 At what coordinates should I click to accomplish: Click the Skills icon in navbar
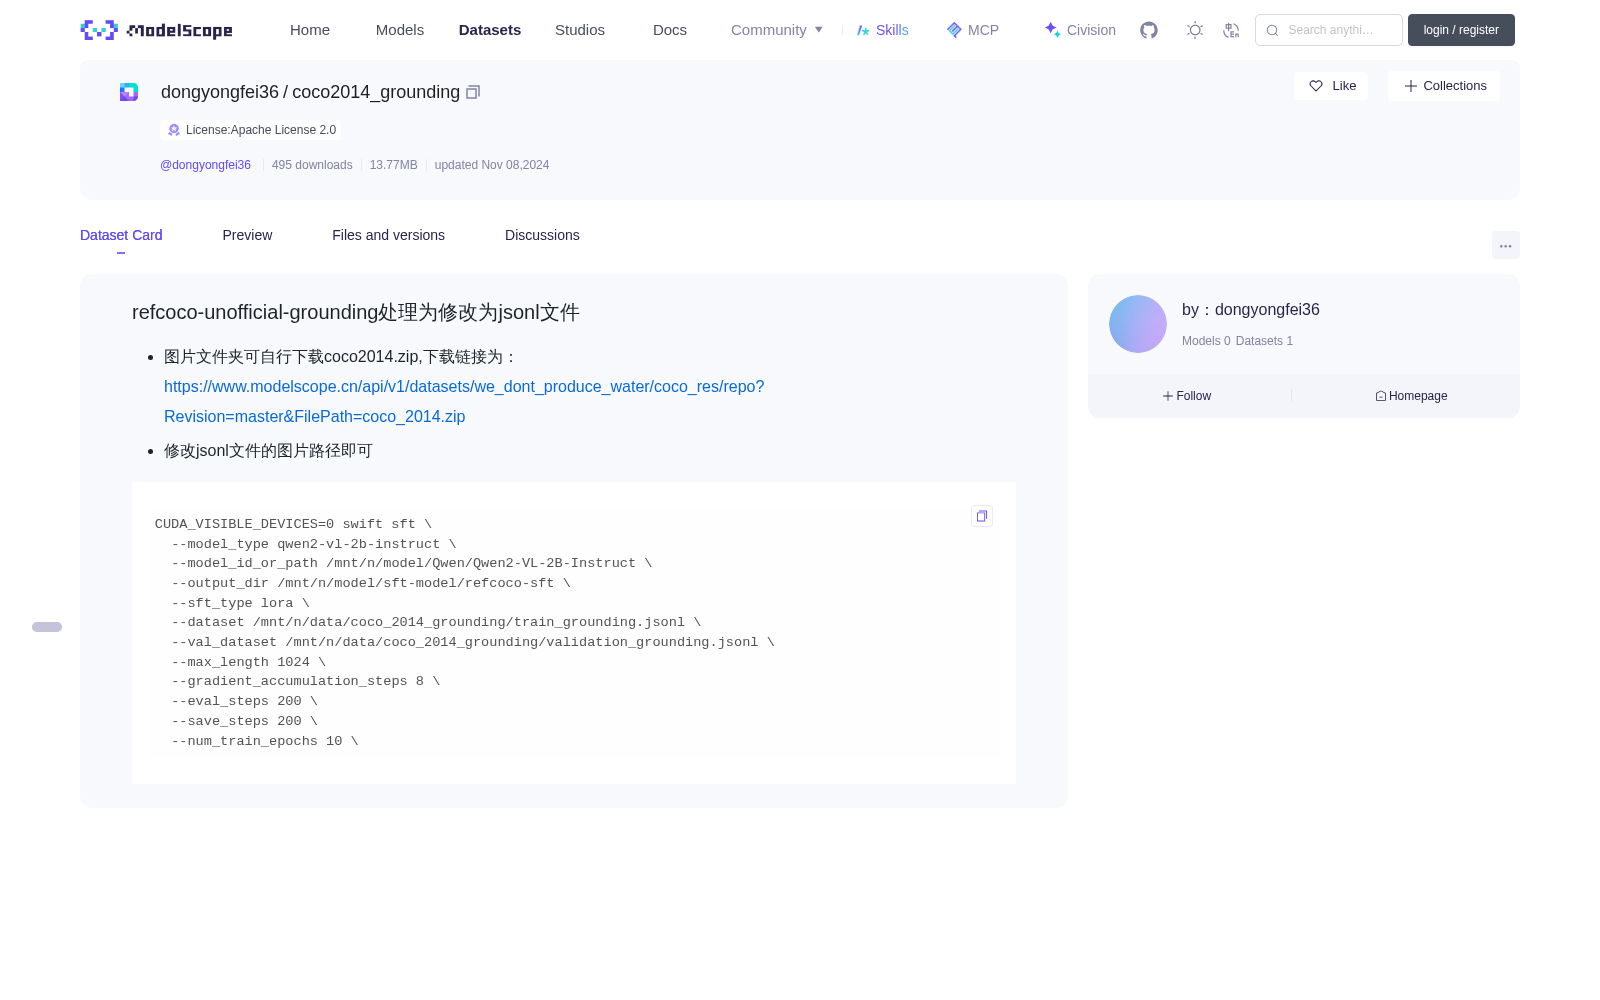863,30
